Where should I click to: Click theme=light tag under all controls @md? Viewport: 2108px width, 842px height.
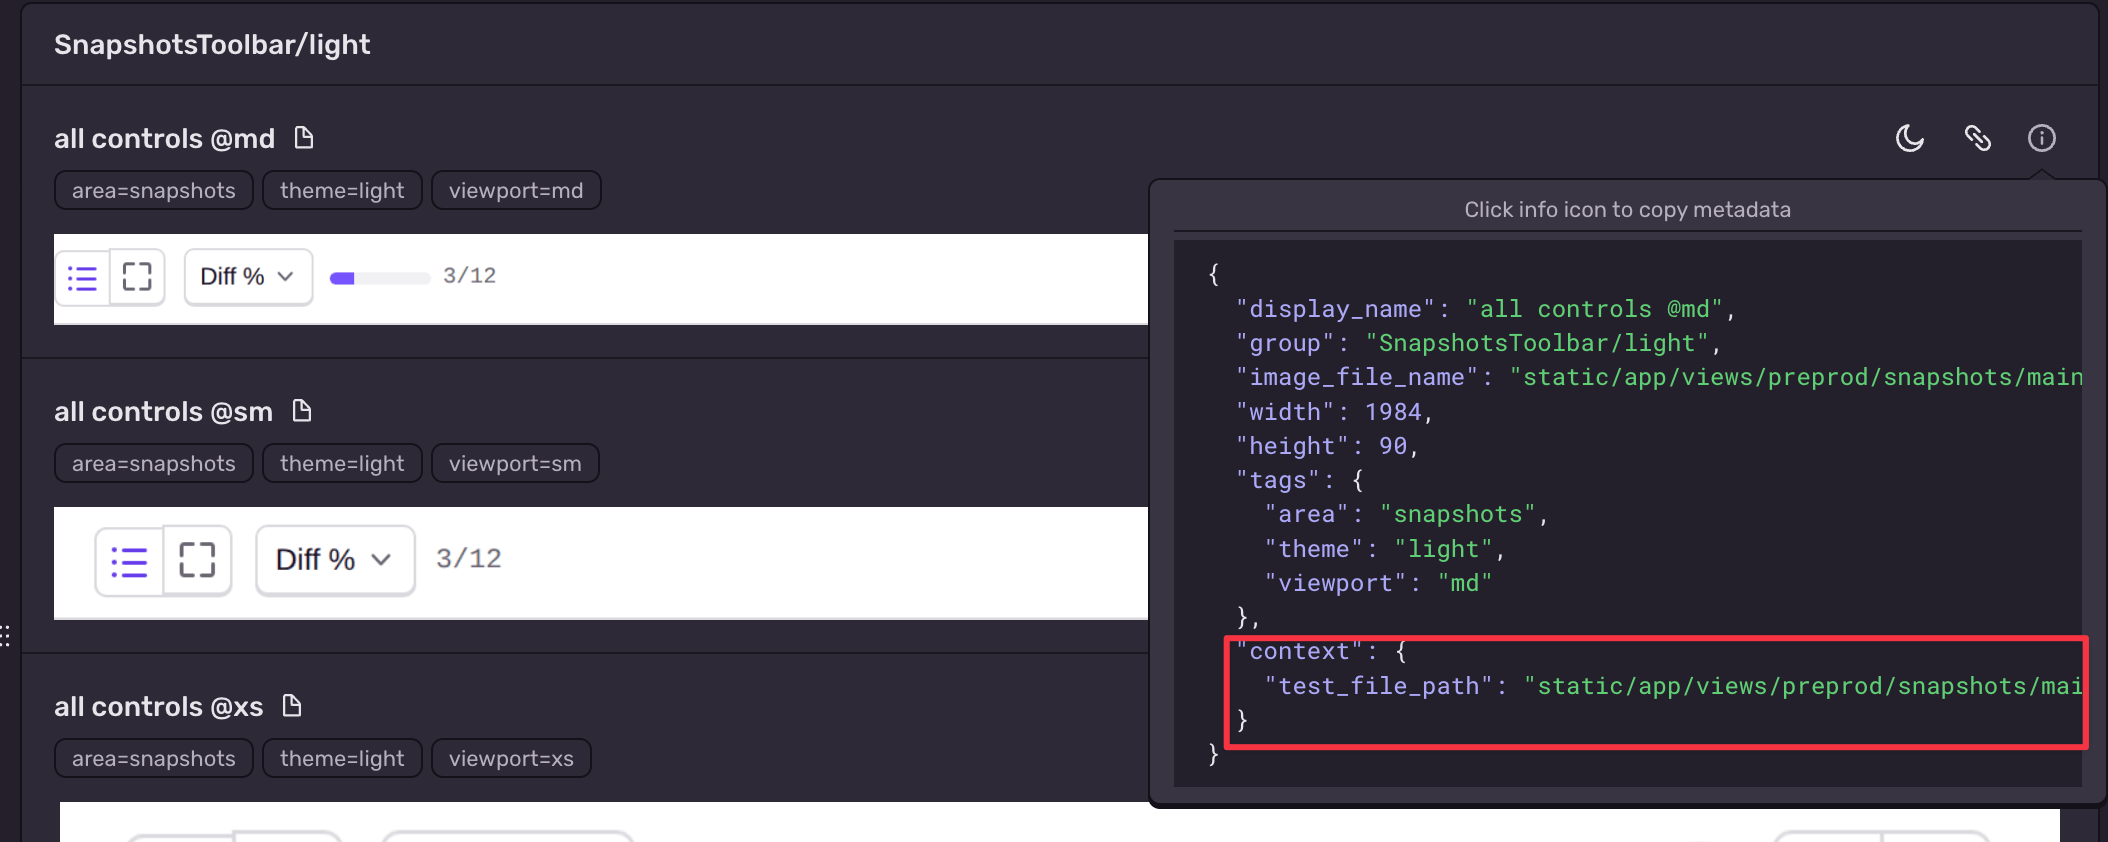(x=342, y=190)
